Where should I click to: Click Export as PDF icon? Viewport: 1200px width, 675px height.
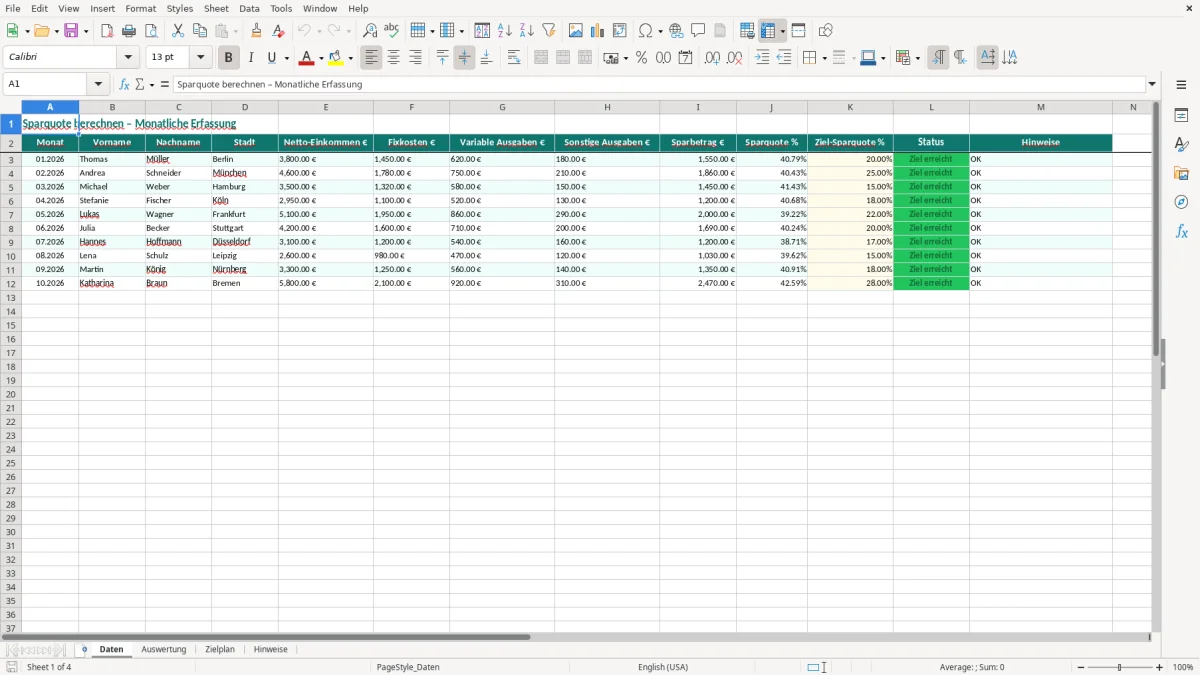107,31
